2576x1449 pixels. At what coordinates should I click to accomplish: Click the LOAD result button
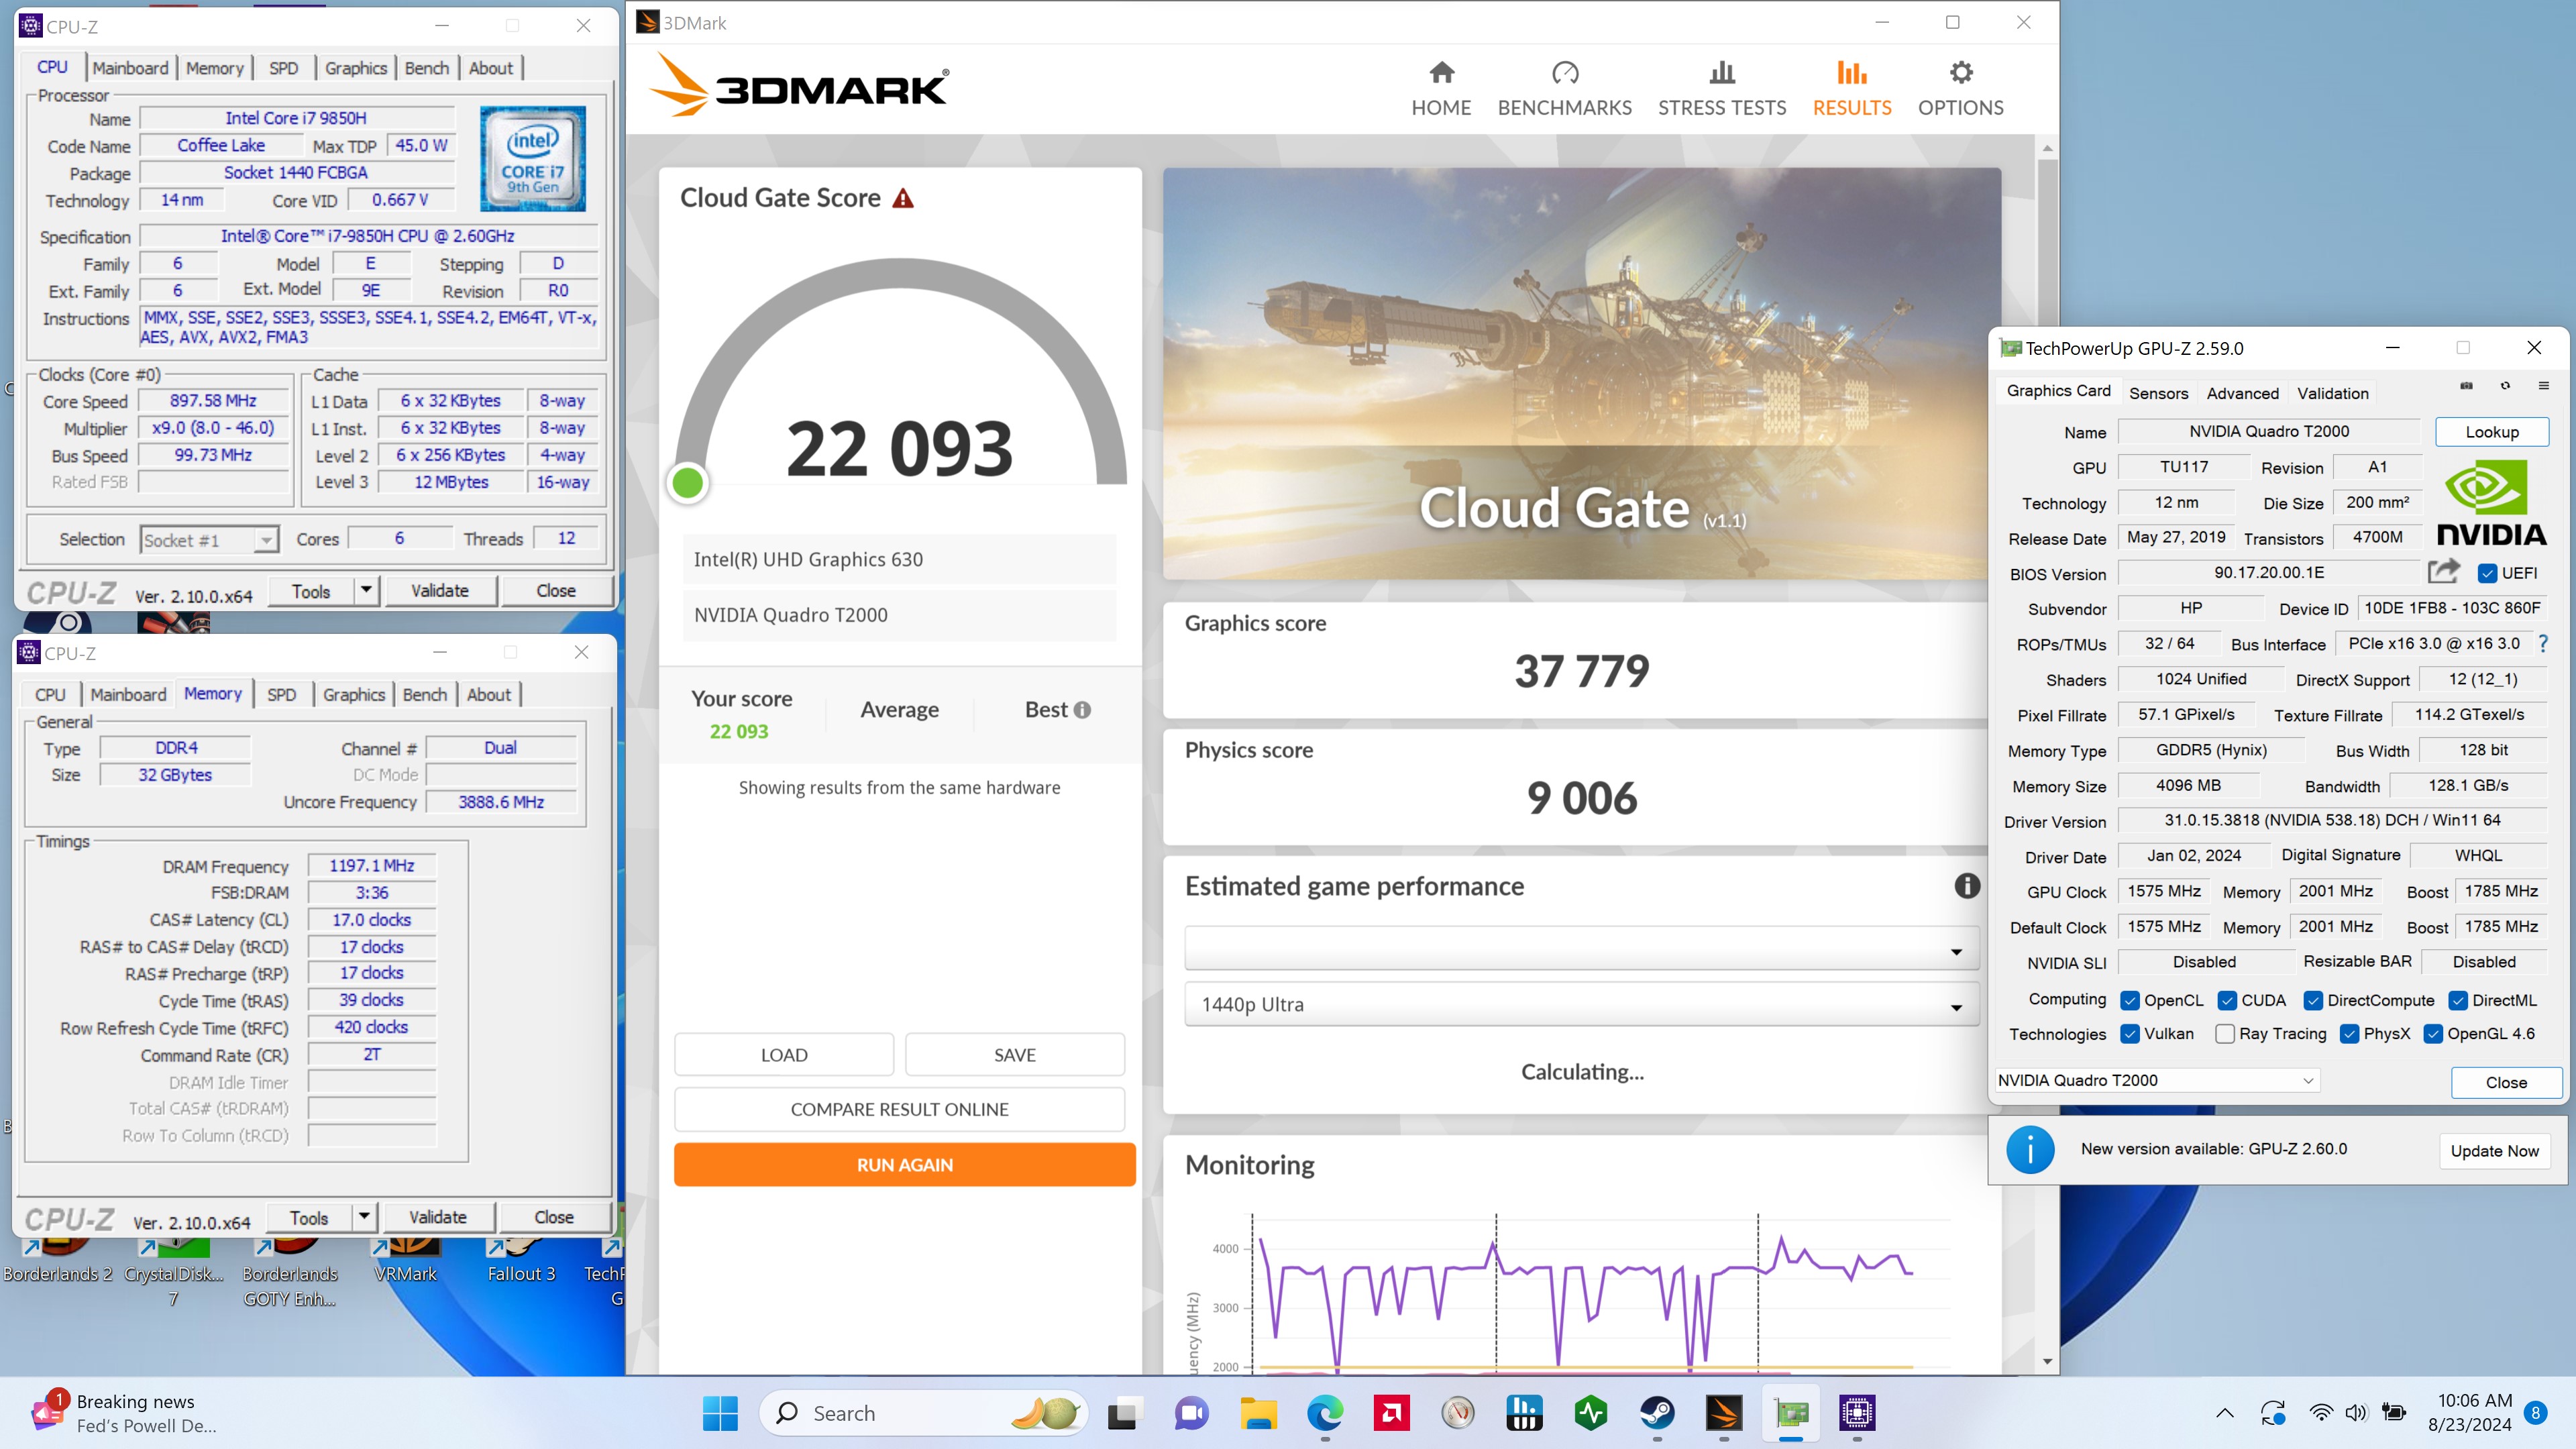click(x=784, y=1055)
